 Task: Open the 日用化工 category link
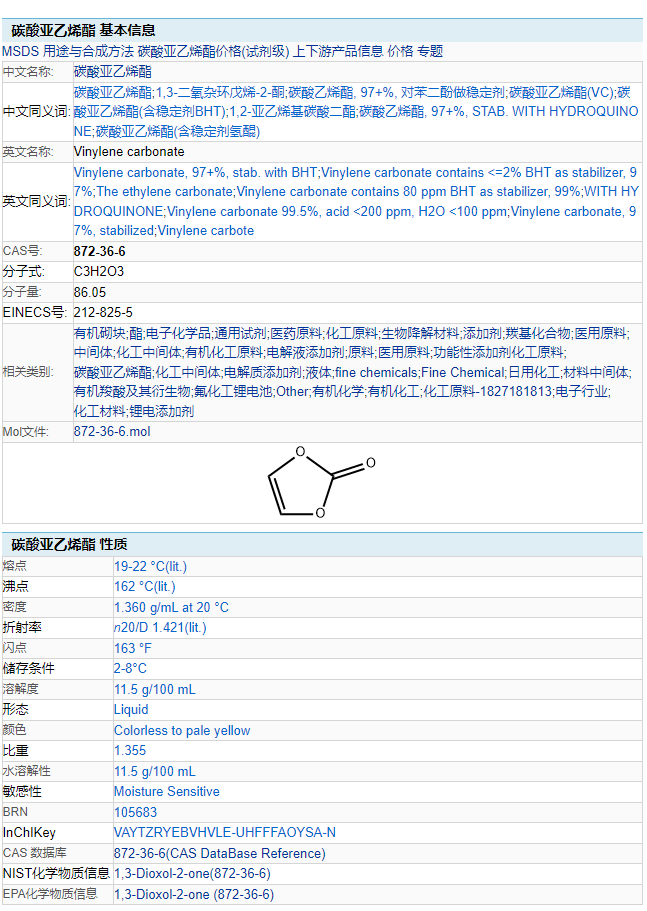coord(534,372)
